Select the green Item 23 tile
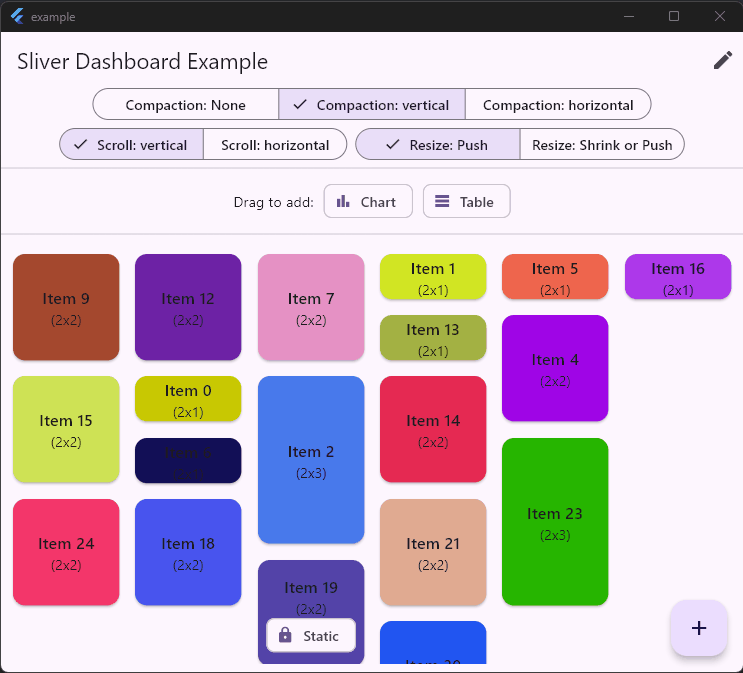This screenshot has width=743, height=673. (x=555, y=522)
